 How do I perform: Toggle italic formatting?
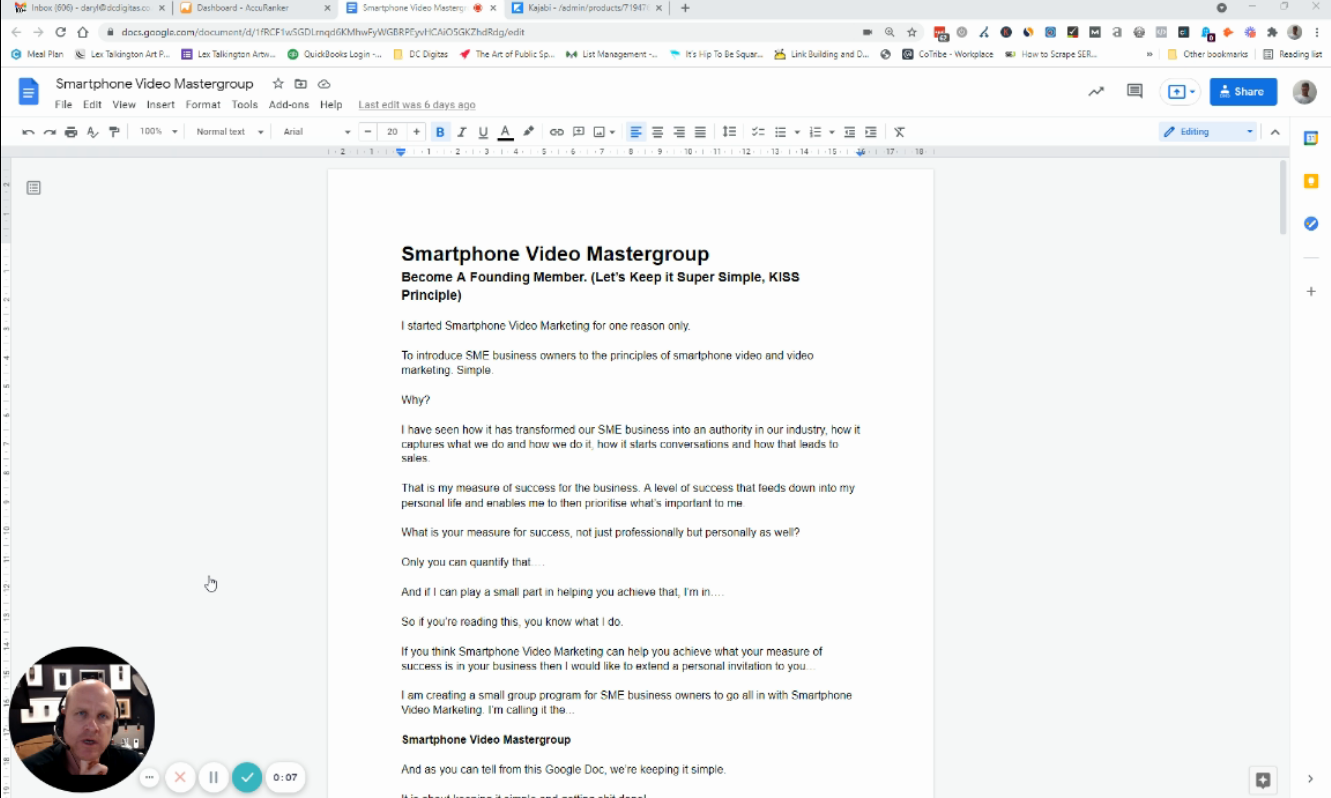pos(462,132)
